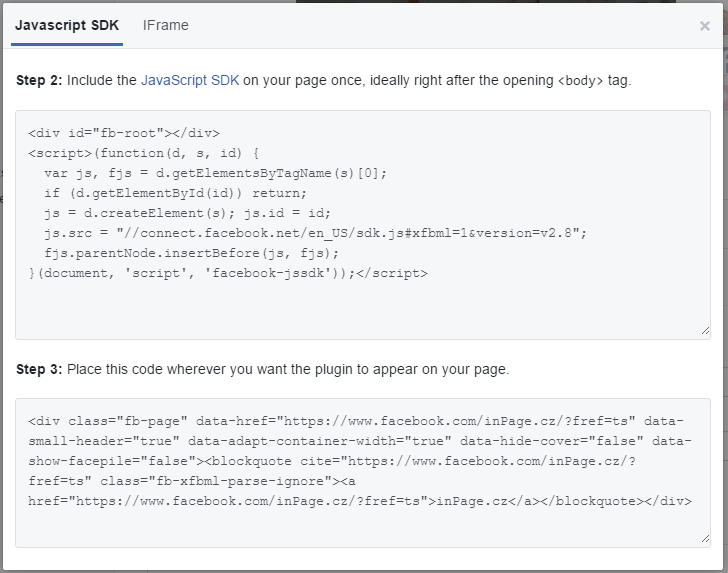Switch to the IFrame tab
The width and height of the screenshot is (728, 573).
165,25
